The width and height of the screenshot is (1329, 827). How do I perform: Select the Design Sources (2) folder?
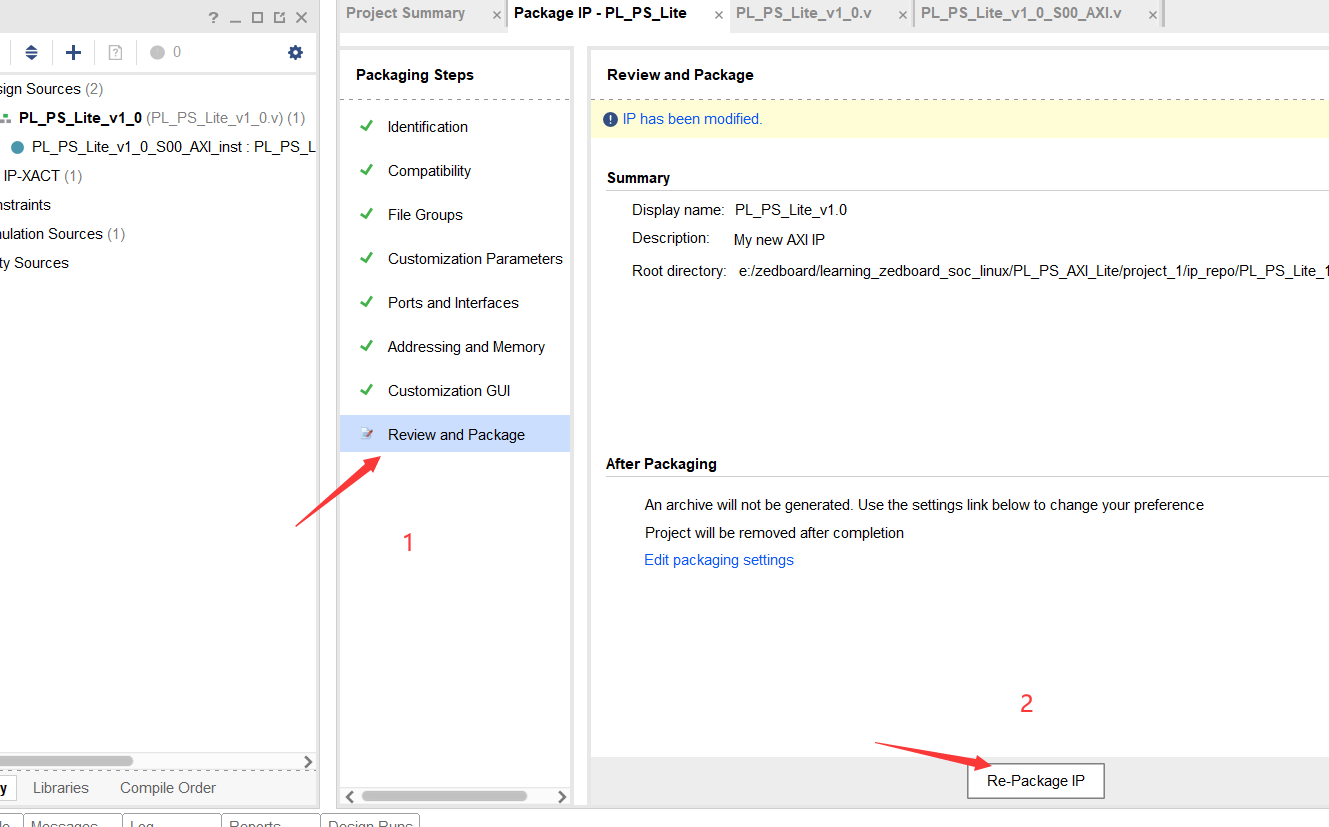(x=51, y=89)
